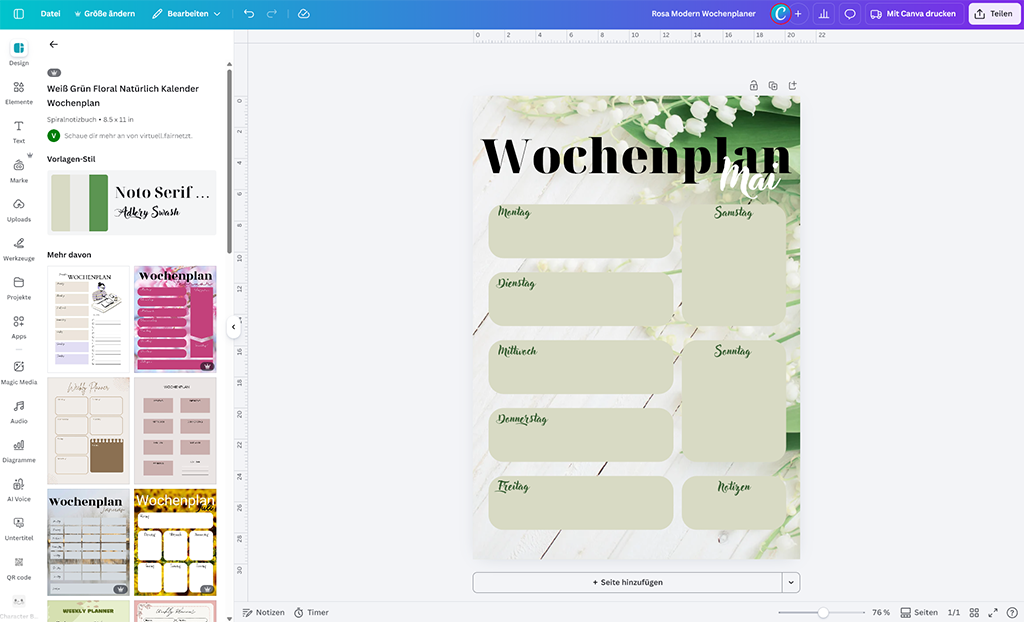This screenshot has width=1024, height=622.
Task: Toggle the sidebar menu icon
Action: (x=19, y=14)
